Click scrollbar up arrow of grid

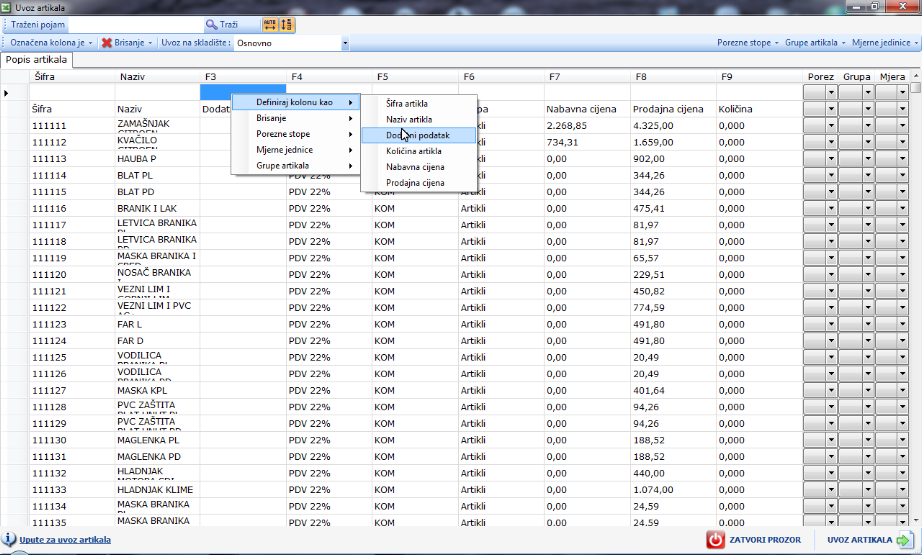tap(916, 76)
